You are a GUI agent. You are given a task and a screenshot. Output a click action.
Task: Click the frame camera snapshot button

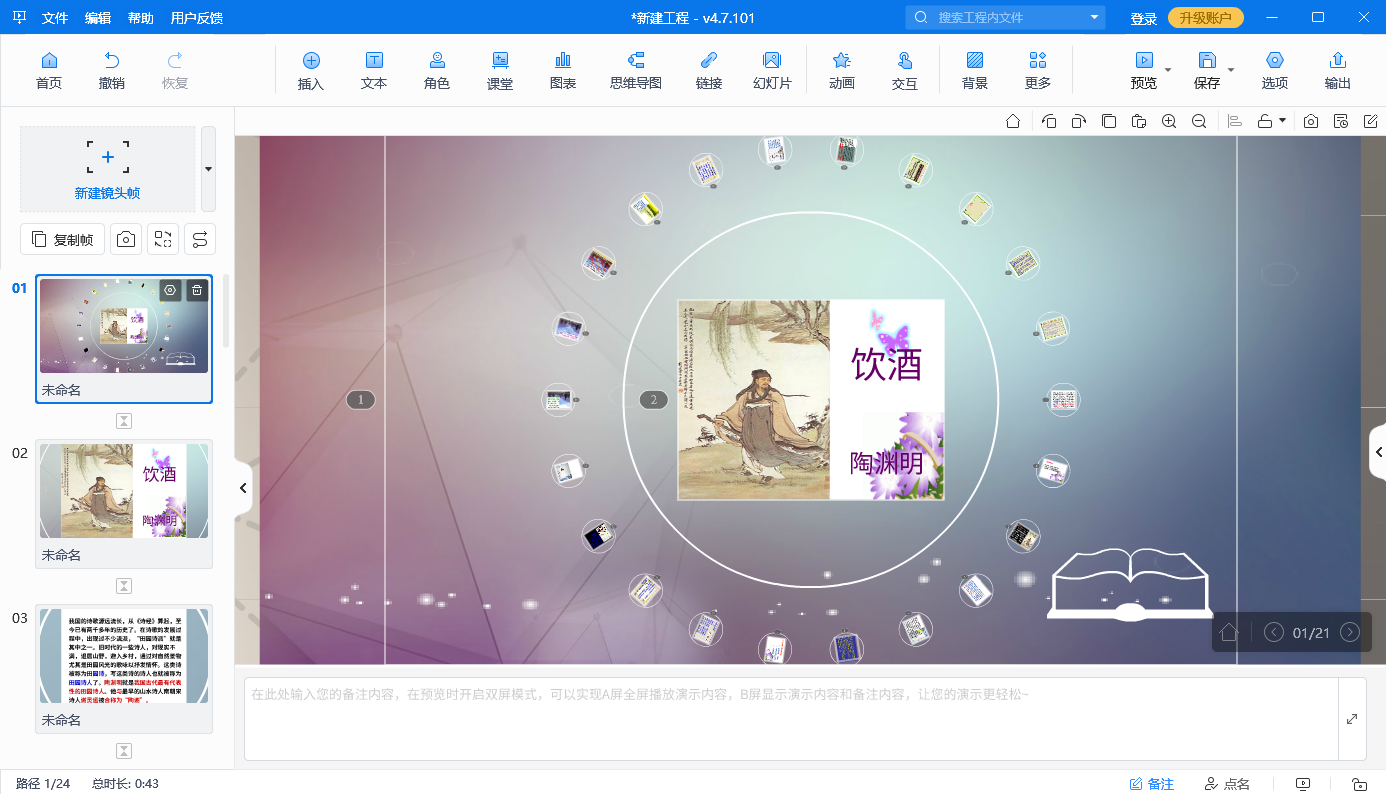(x=126, y=239)
